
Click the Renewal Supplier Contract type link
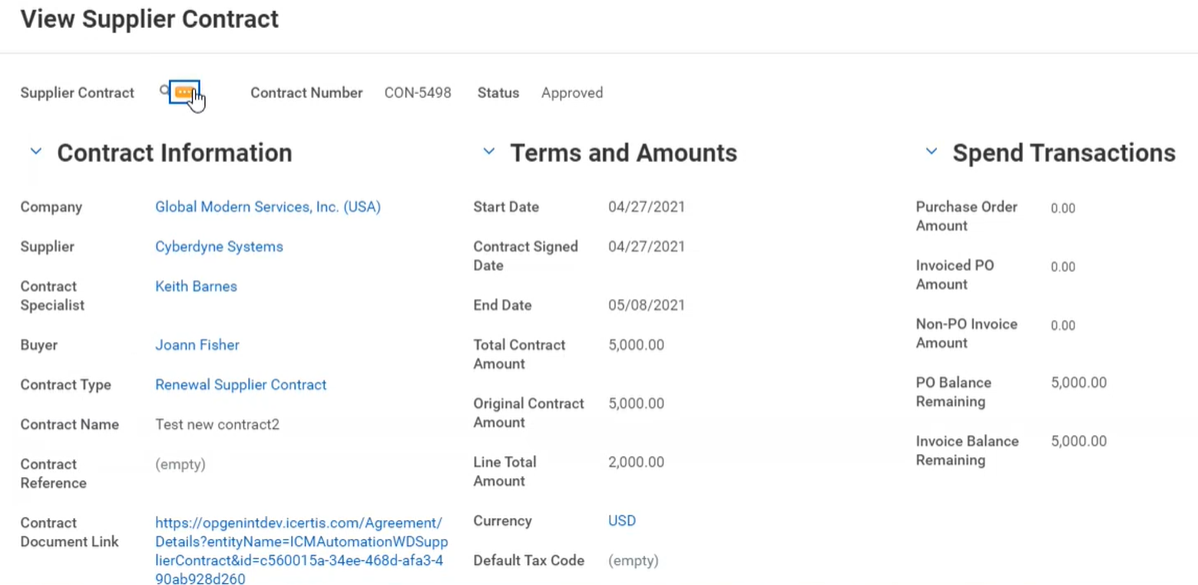pos(240,385)
